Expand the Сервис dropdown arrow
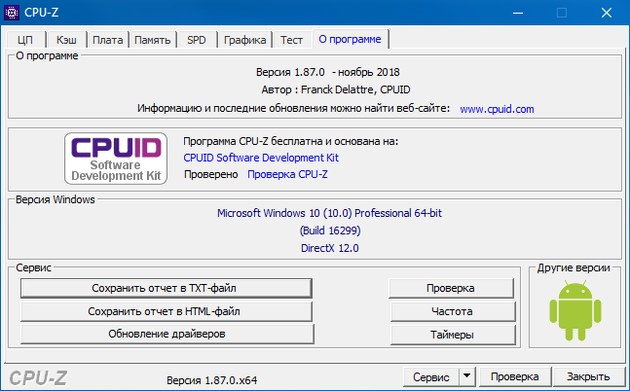The width and height of the screenshot is (630, 391). tap(467, 377)
